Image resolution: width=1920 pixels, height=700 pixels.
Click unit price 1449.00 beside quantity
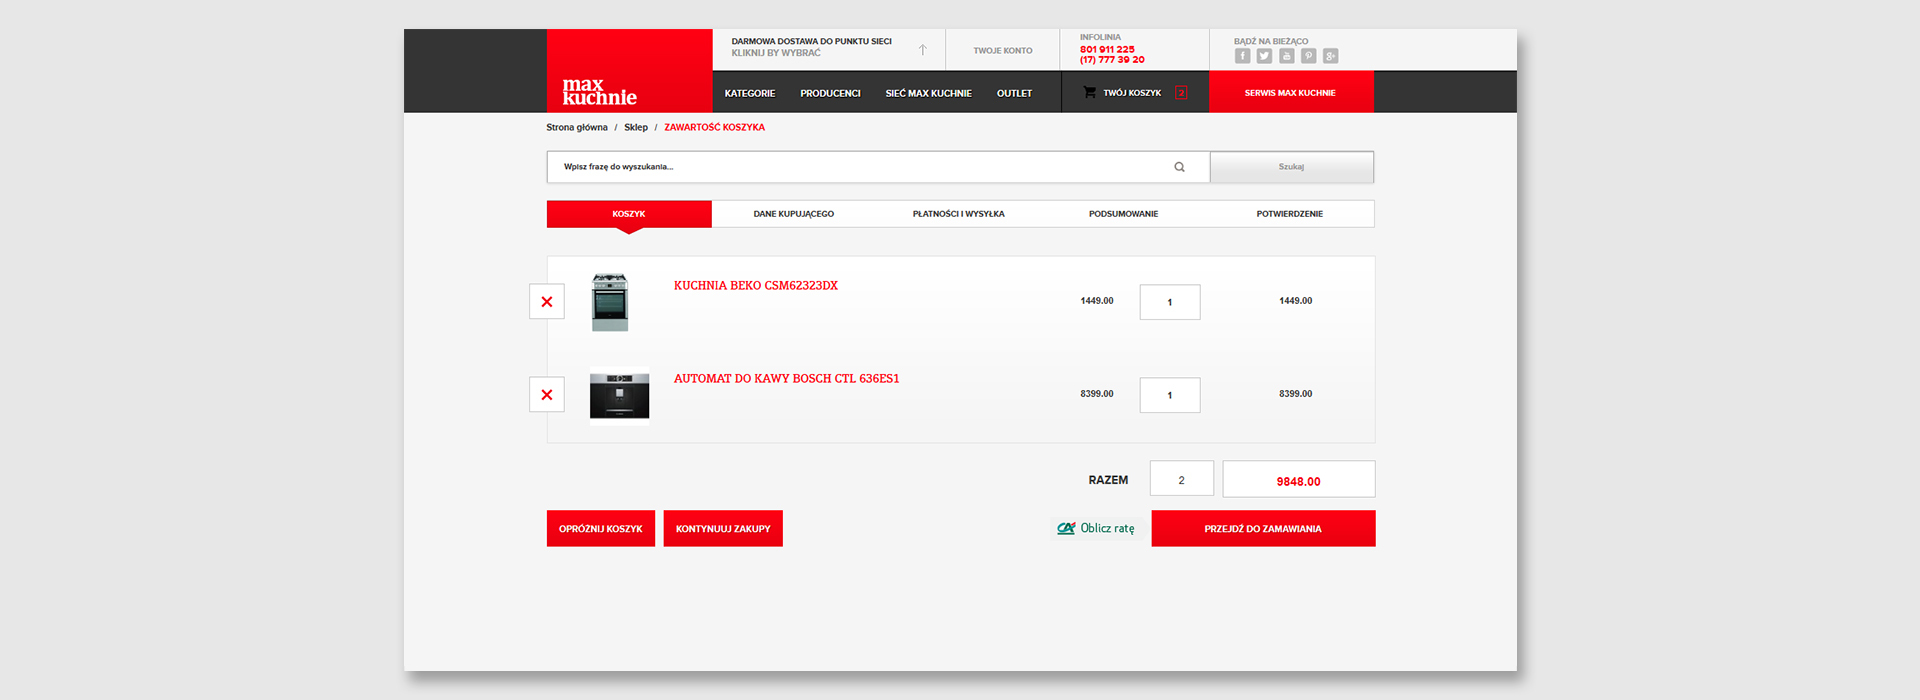(x=1097, y=301)
